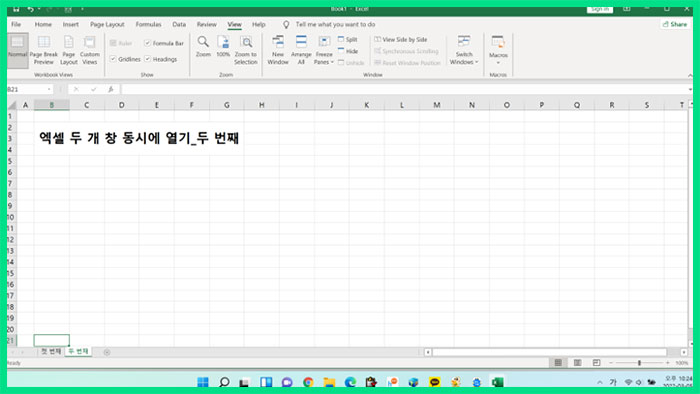Screen dimensions: 700x394
Task: Open Chrome from the taskbar
Action: click(x=308, y=382)
